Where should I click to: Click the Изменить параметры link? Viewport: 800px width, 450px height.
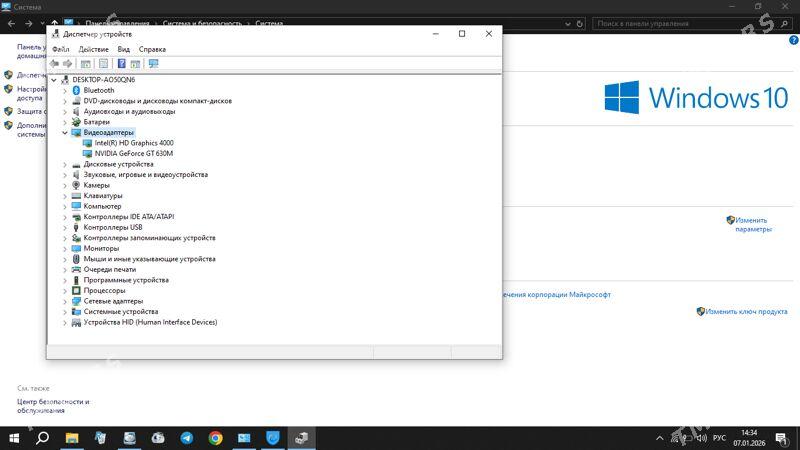coord(752,224)
